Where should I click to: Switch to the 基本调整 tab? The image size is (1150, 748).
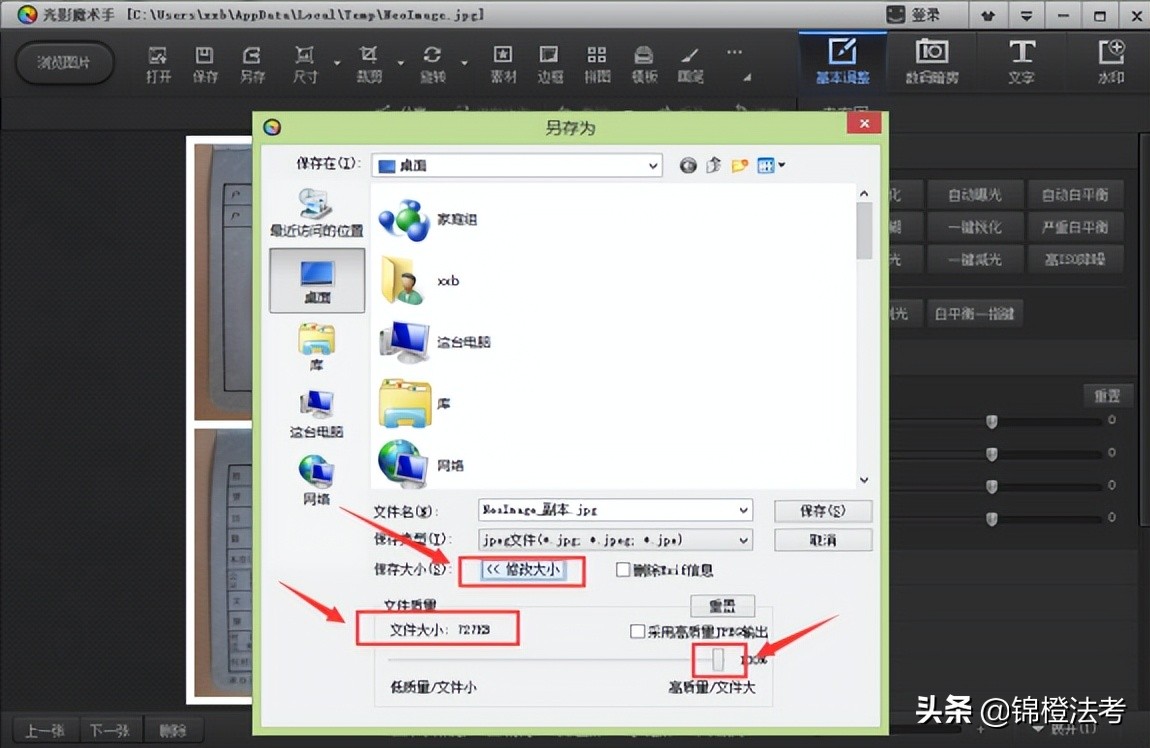pos(841,60)
